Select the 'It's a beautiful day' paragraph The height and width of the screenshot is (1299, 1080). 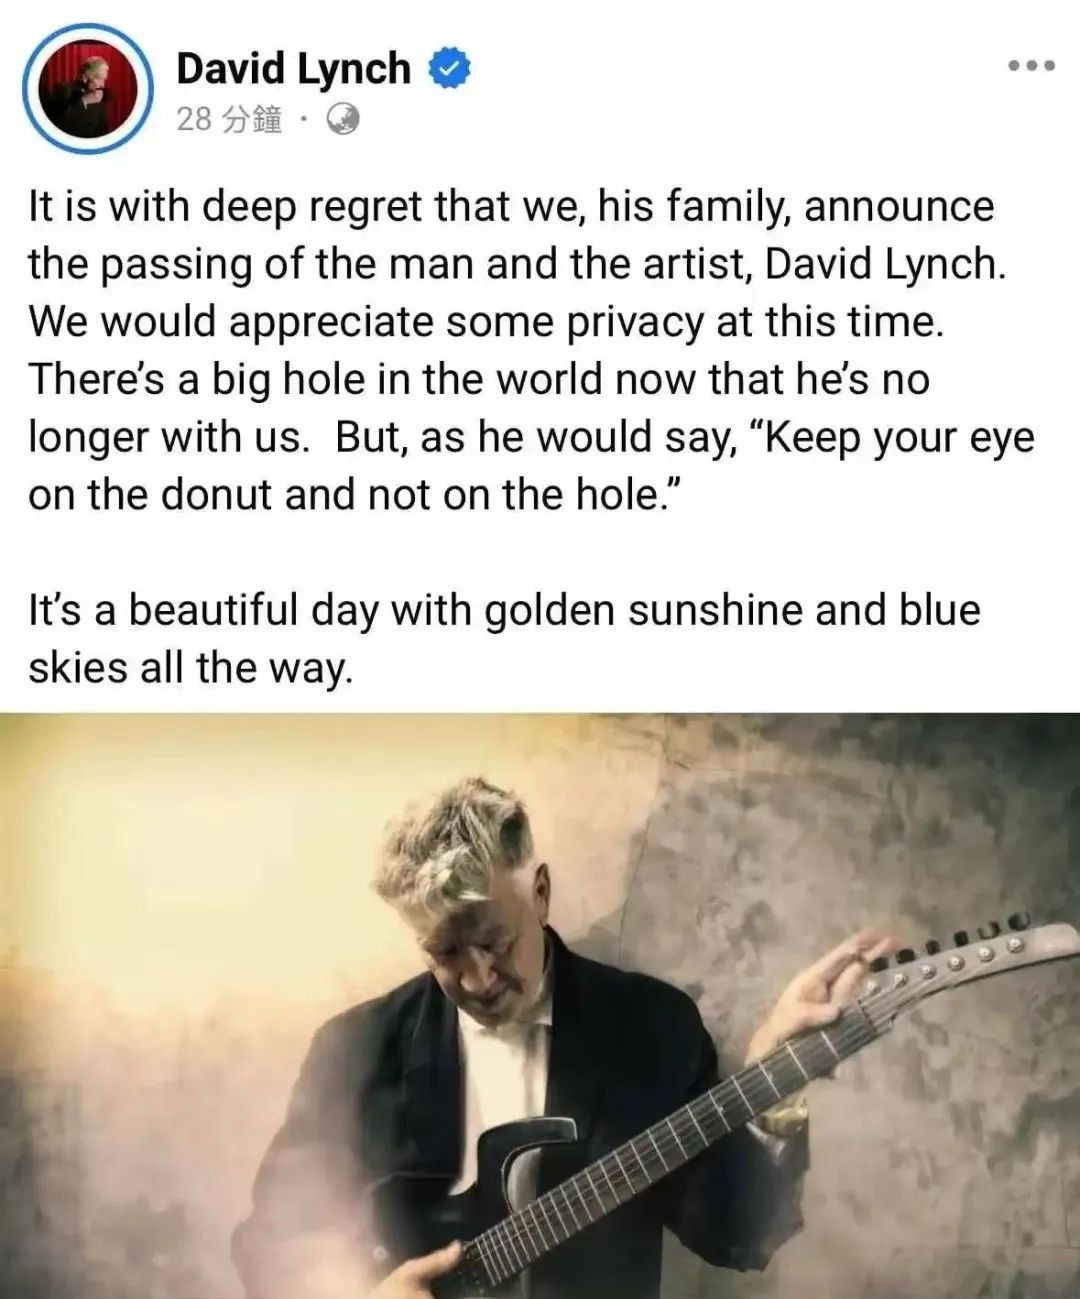click(504, 638)
